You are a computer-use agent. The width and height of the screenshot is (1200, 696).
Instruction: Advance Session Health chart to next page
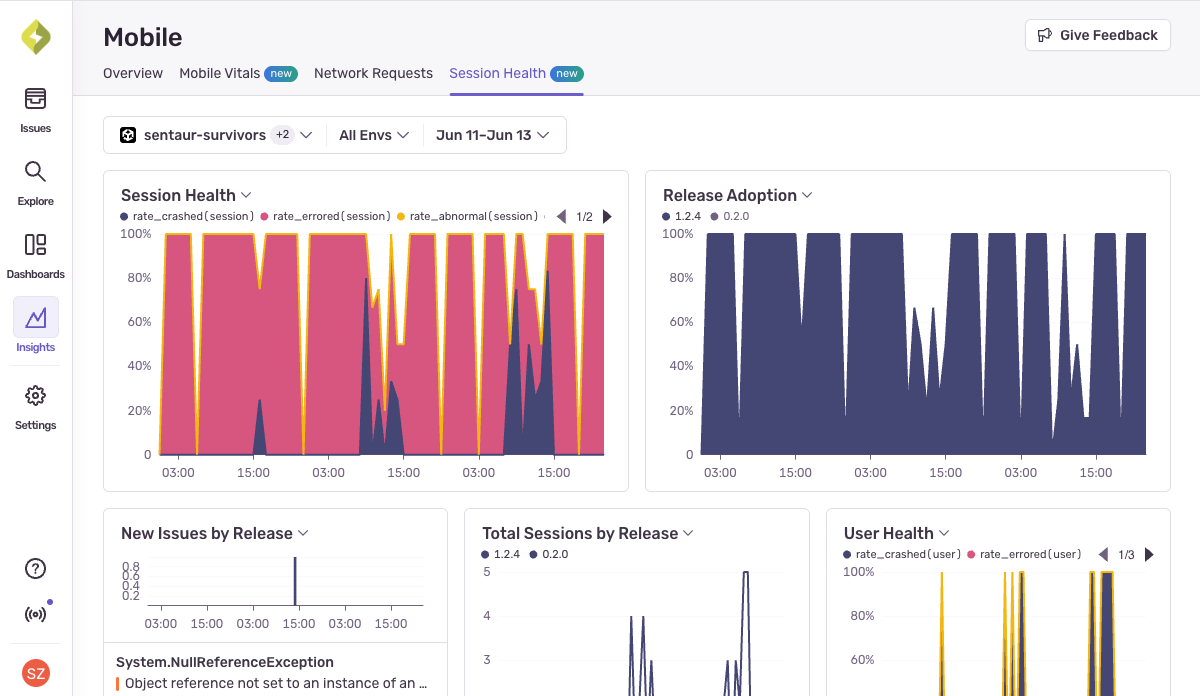coord(607,215)
